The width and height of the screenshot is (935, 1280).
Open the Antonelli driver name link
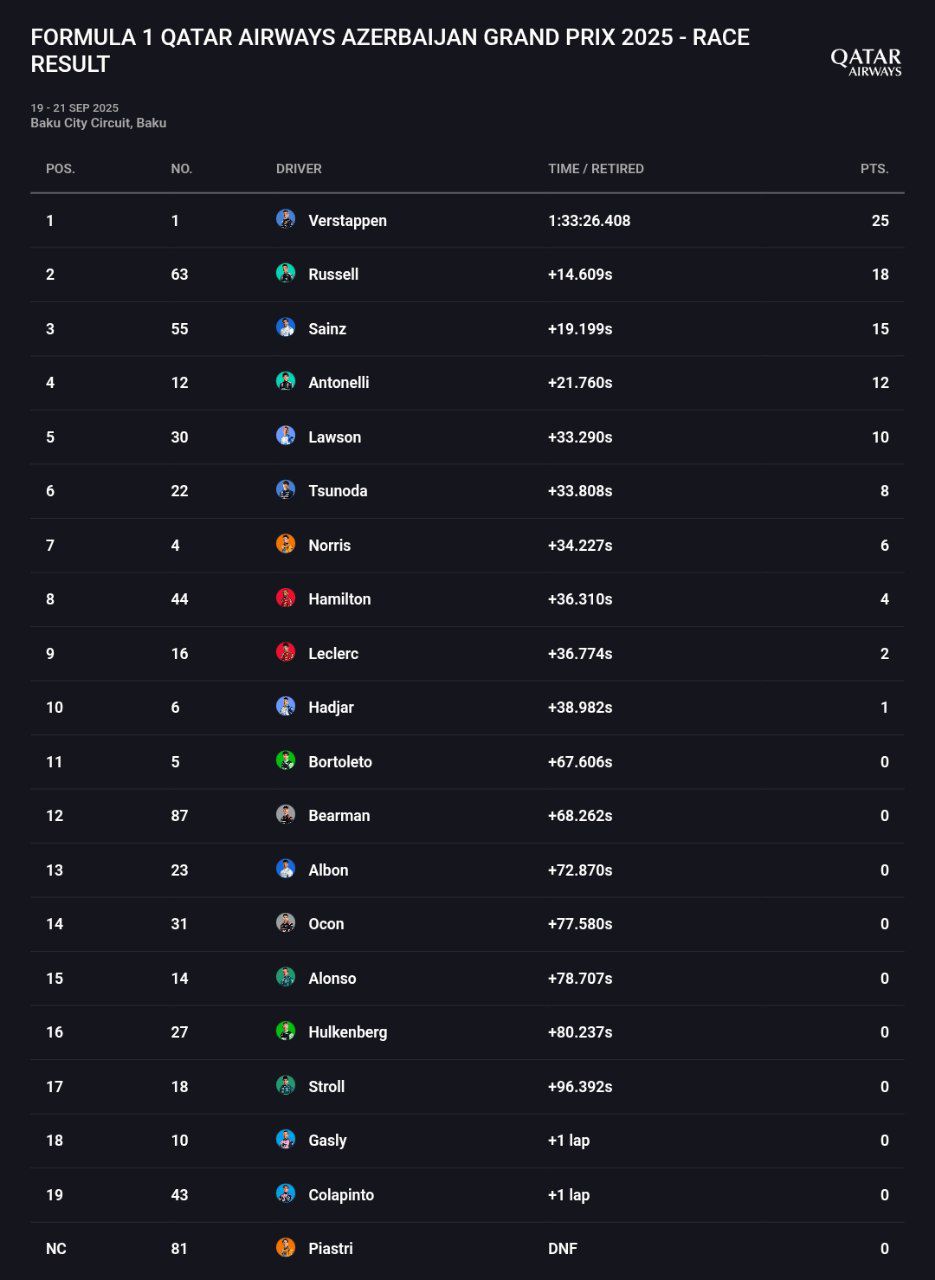pos(338,382)
